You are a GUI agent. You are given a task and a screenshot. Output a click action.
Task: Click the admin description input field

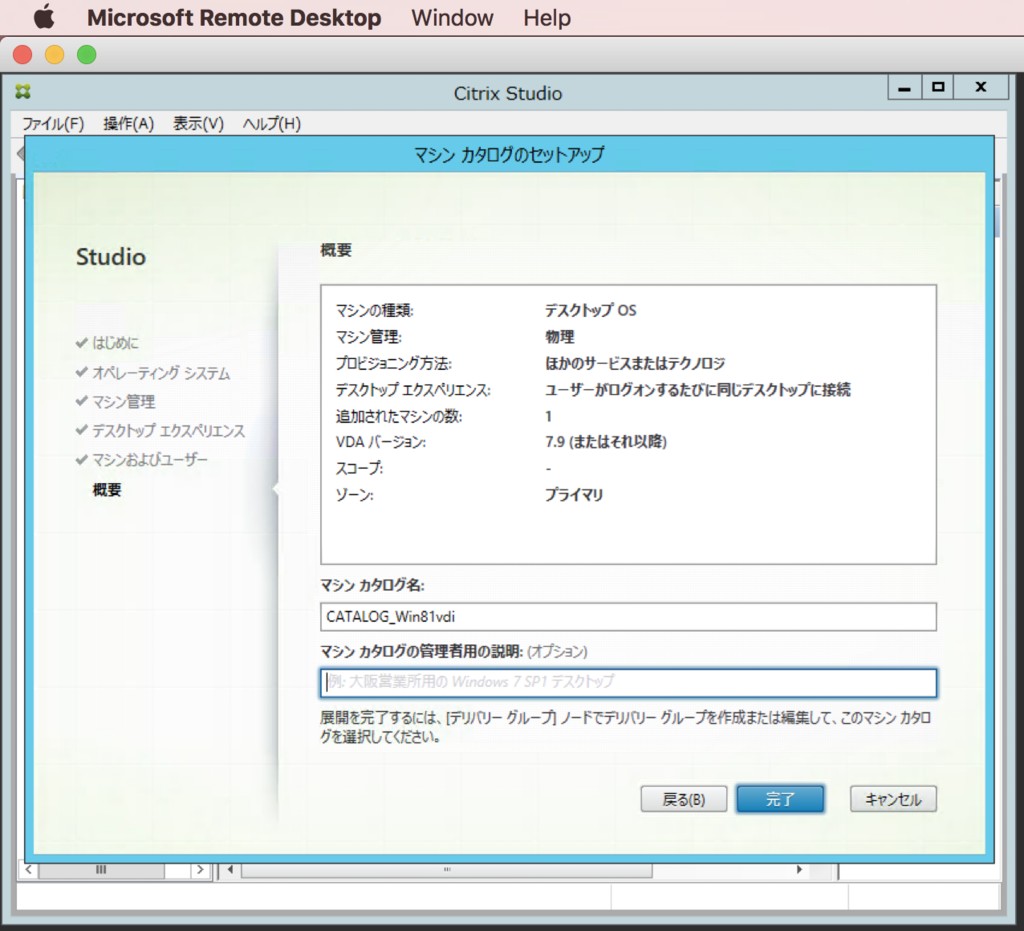[628, 682]
